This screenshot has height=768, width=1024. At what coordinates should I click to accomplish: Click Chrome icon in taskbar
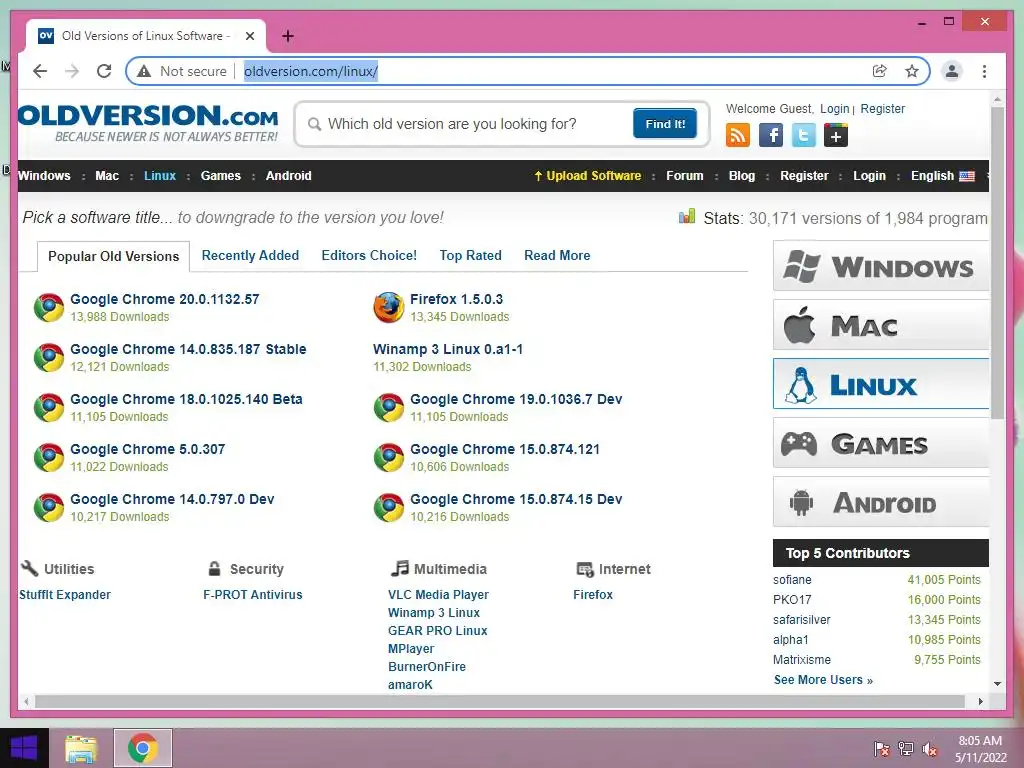point(143,748)
